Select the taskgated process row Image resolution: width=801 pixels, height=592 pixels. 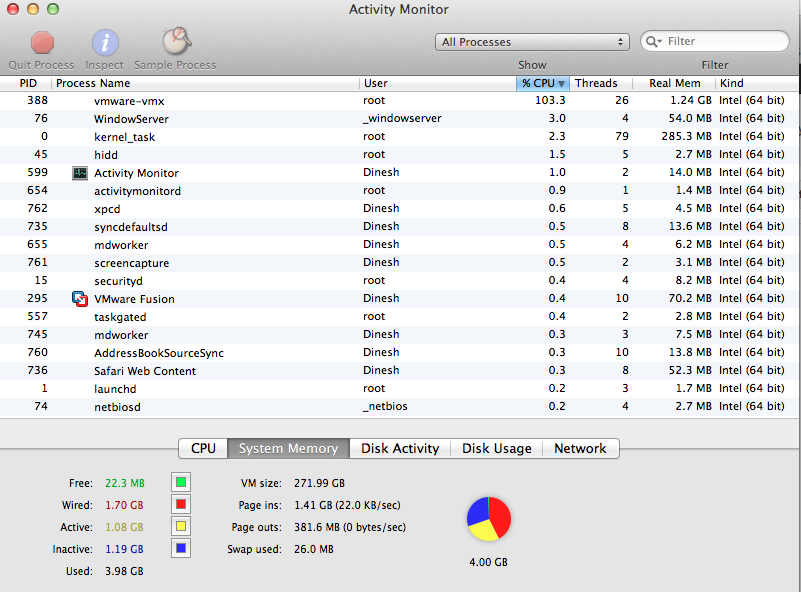[x=398, y=317]
